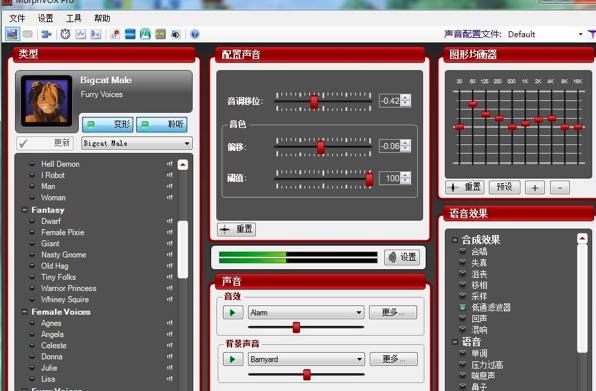Select the I Robot voice
This screenshot has height=391, width=596.
[x=53, y=175]
